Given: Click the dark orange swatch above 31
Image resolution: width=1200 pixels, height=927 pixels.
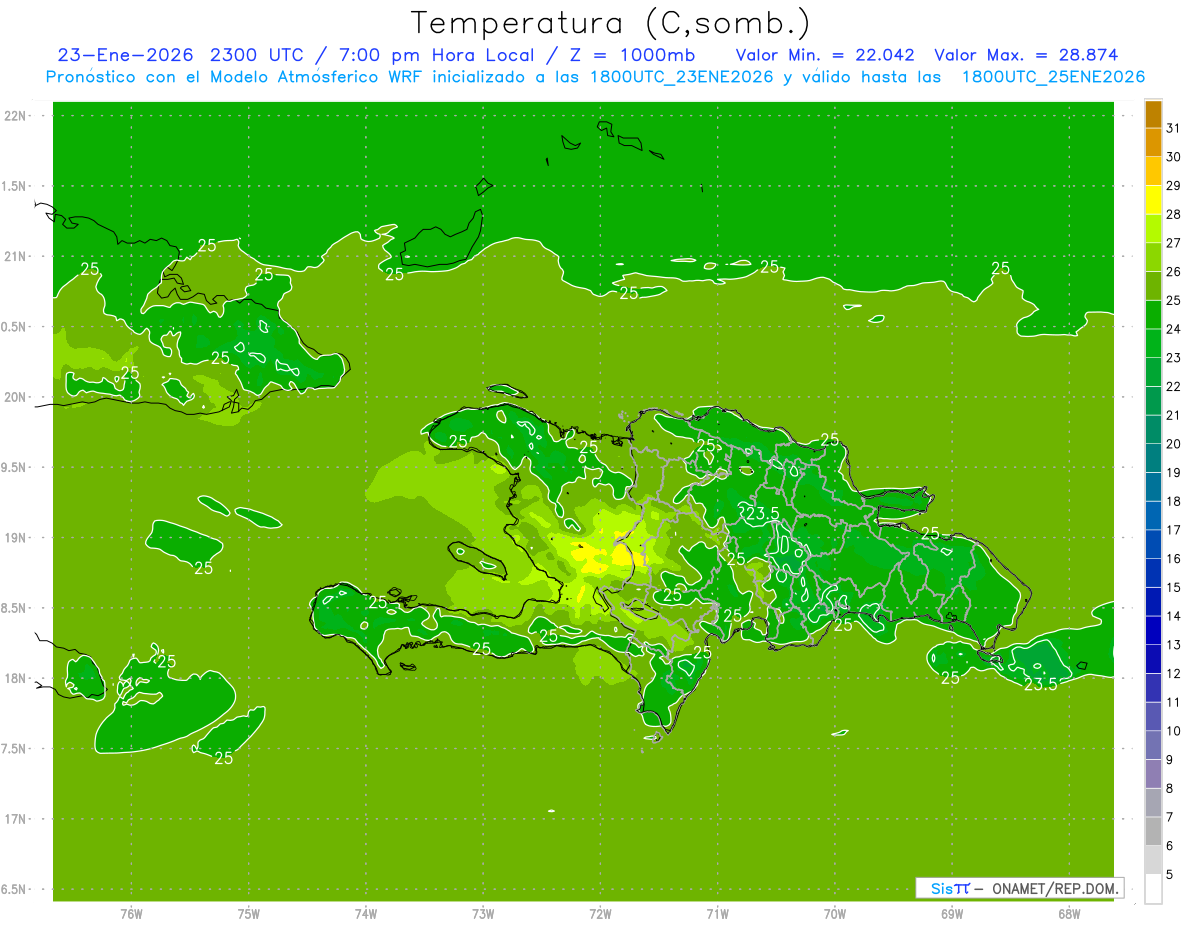Looking at the screenshot, I should click(x=1153, y=113).
